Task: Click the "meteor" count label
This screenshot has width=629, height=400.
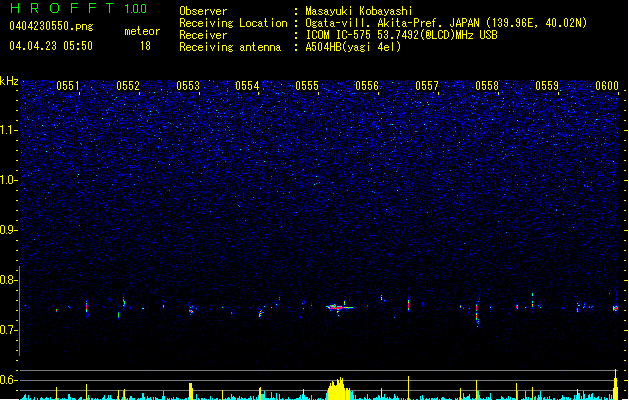Action: [142, 31]
